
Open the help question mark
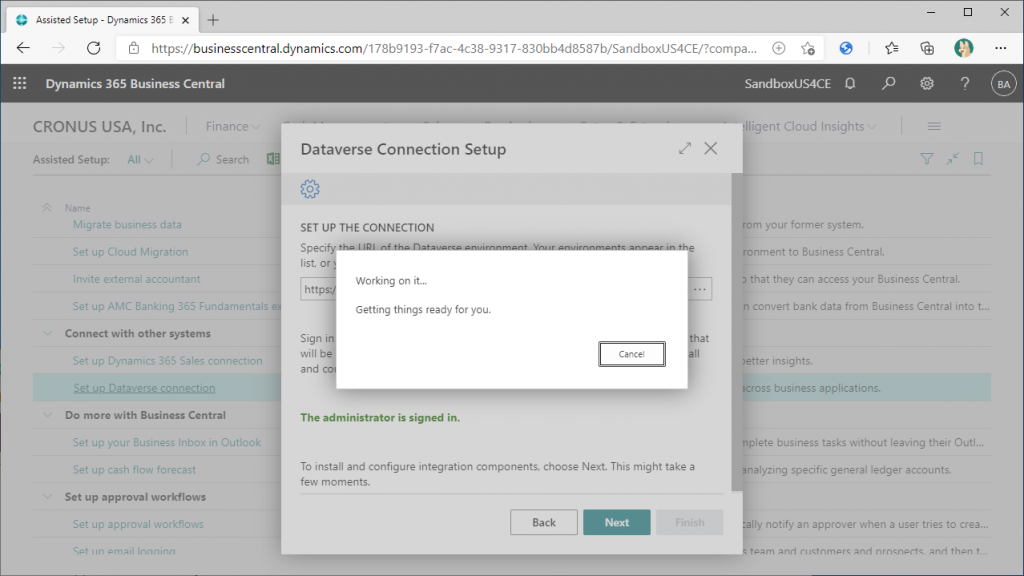[x=965, y=84]
